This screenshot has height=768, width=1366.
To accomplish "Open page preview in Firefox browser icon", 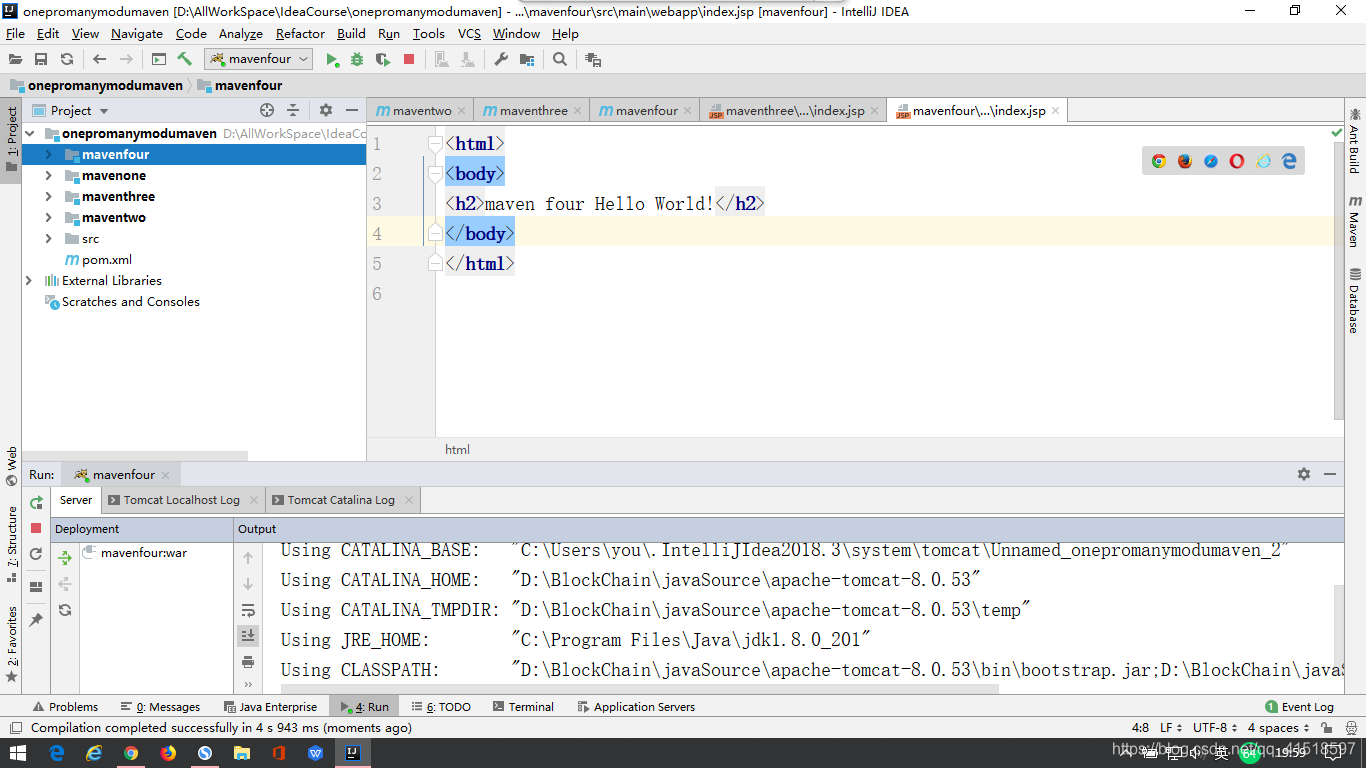I will click(1185, 161).
